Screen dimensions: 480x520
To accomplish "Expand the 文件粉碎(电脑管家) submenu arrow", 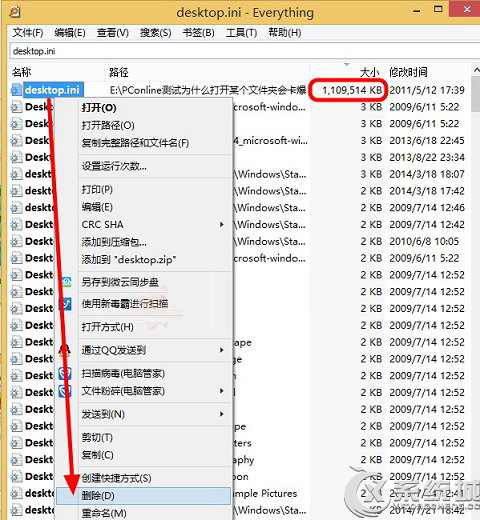I will click(x=222, y=391).
